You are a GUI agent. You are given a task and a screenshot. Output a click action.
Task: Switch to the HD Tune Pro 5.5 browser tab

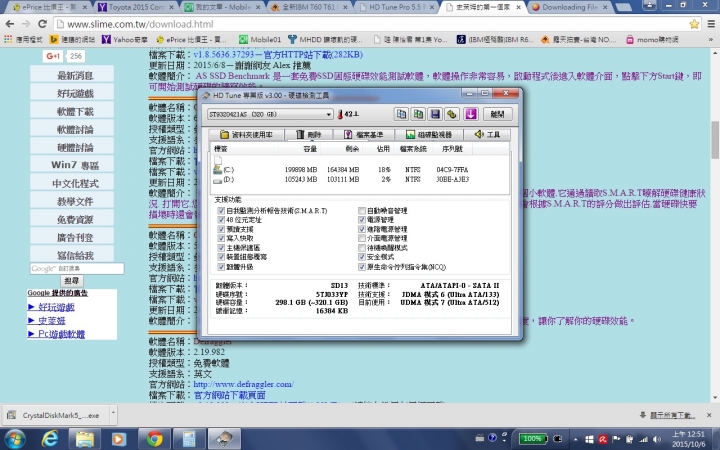coord(397,7)
